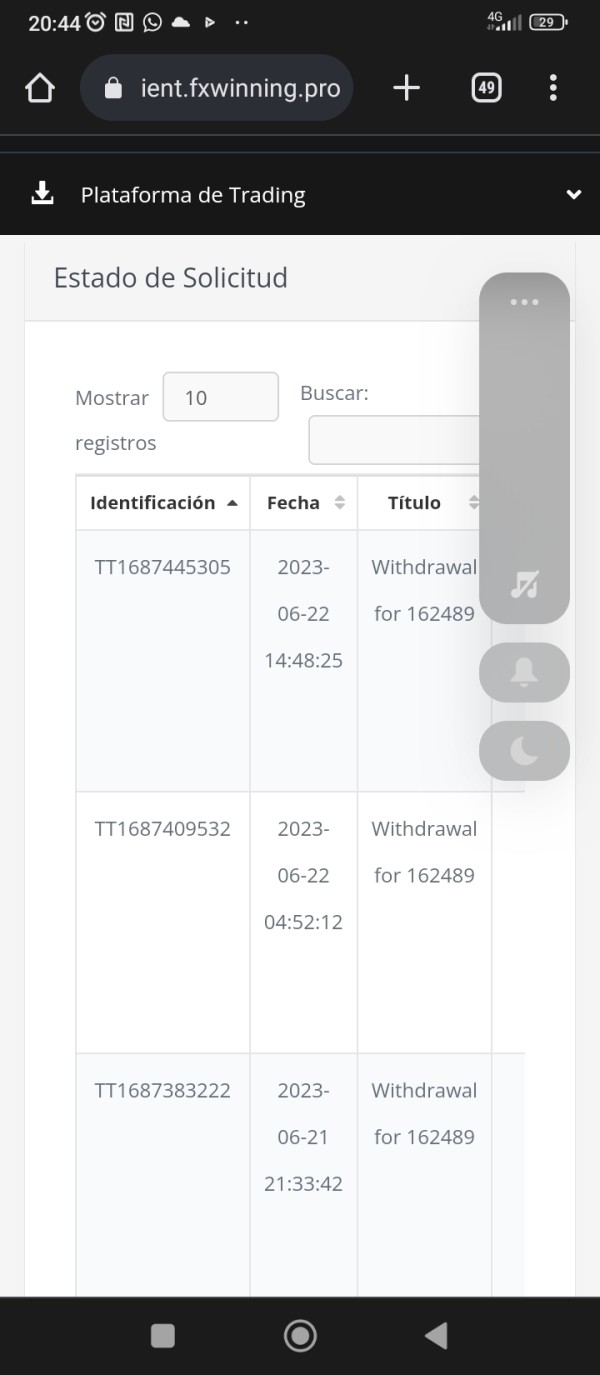Open the floating panel three-dots handle
The width and height of the screenshot is (600, 1375).
pos(524,302)
